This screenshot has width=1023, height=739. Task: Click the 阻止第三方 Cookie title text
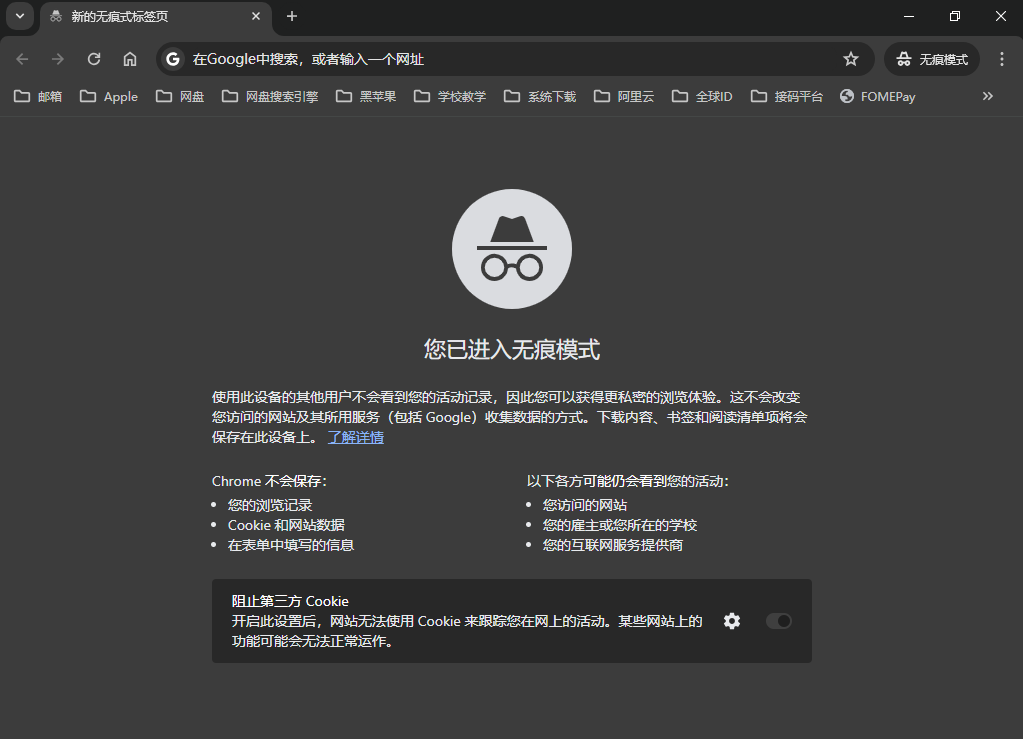pos(290,601)
